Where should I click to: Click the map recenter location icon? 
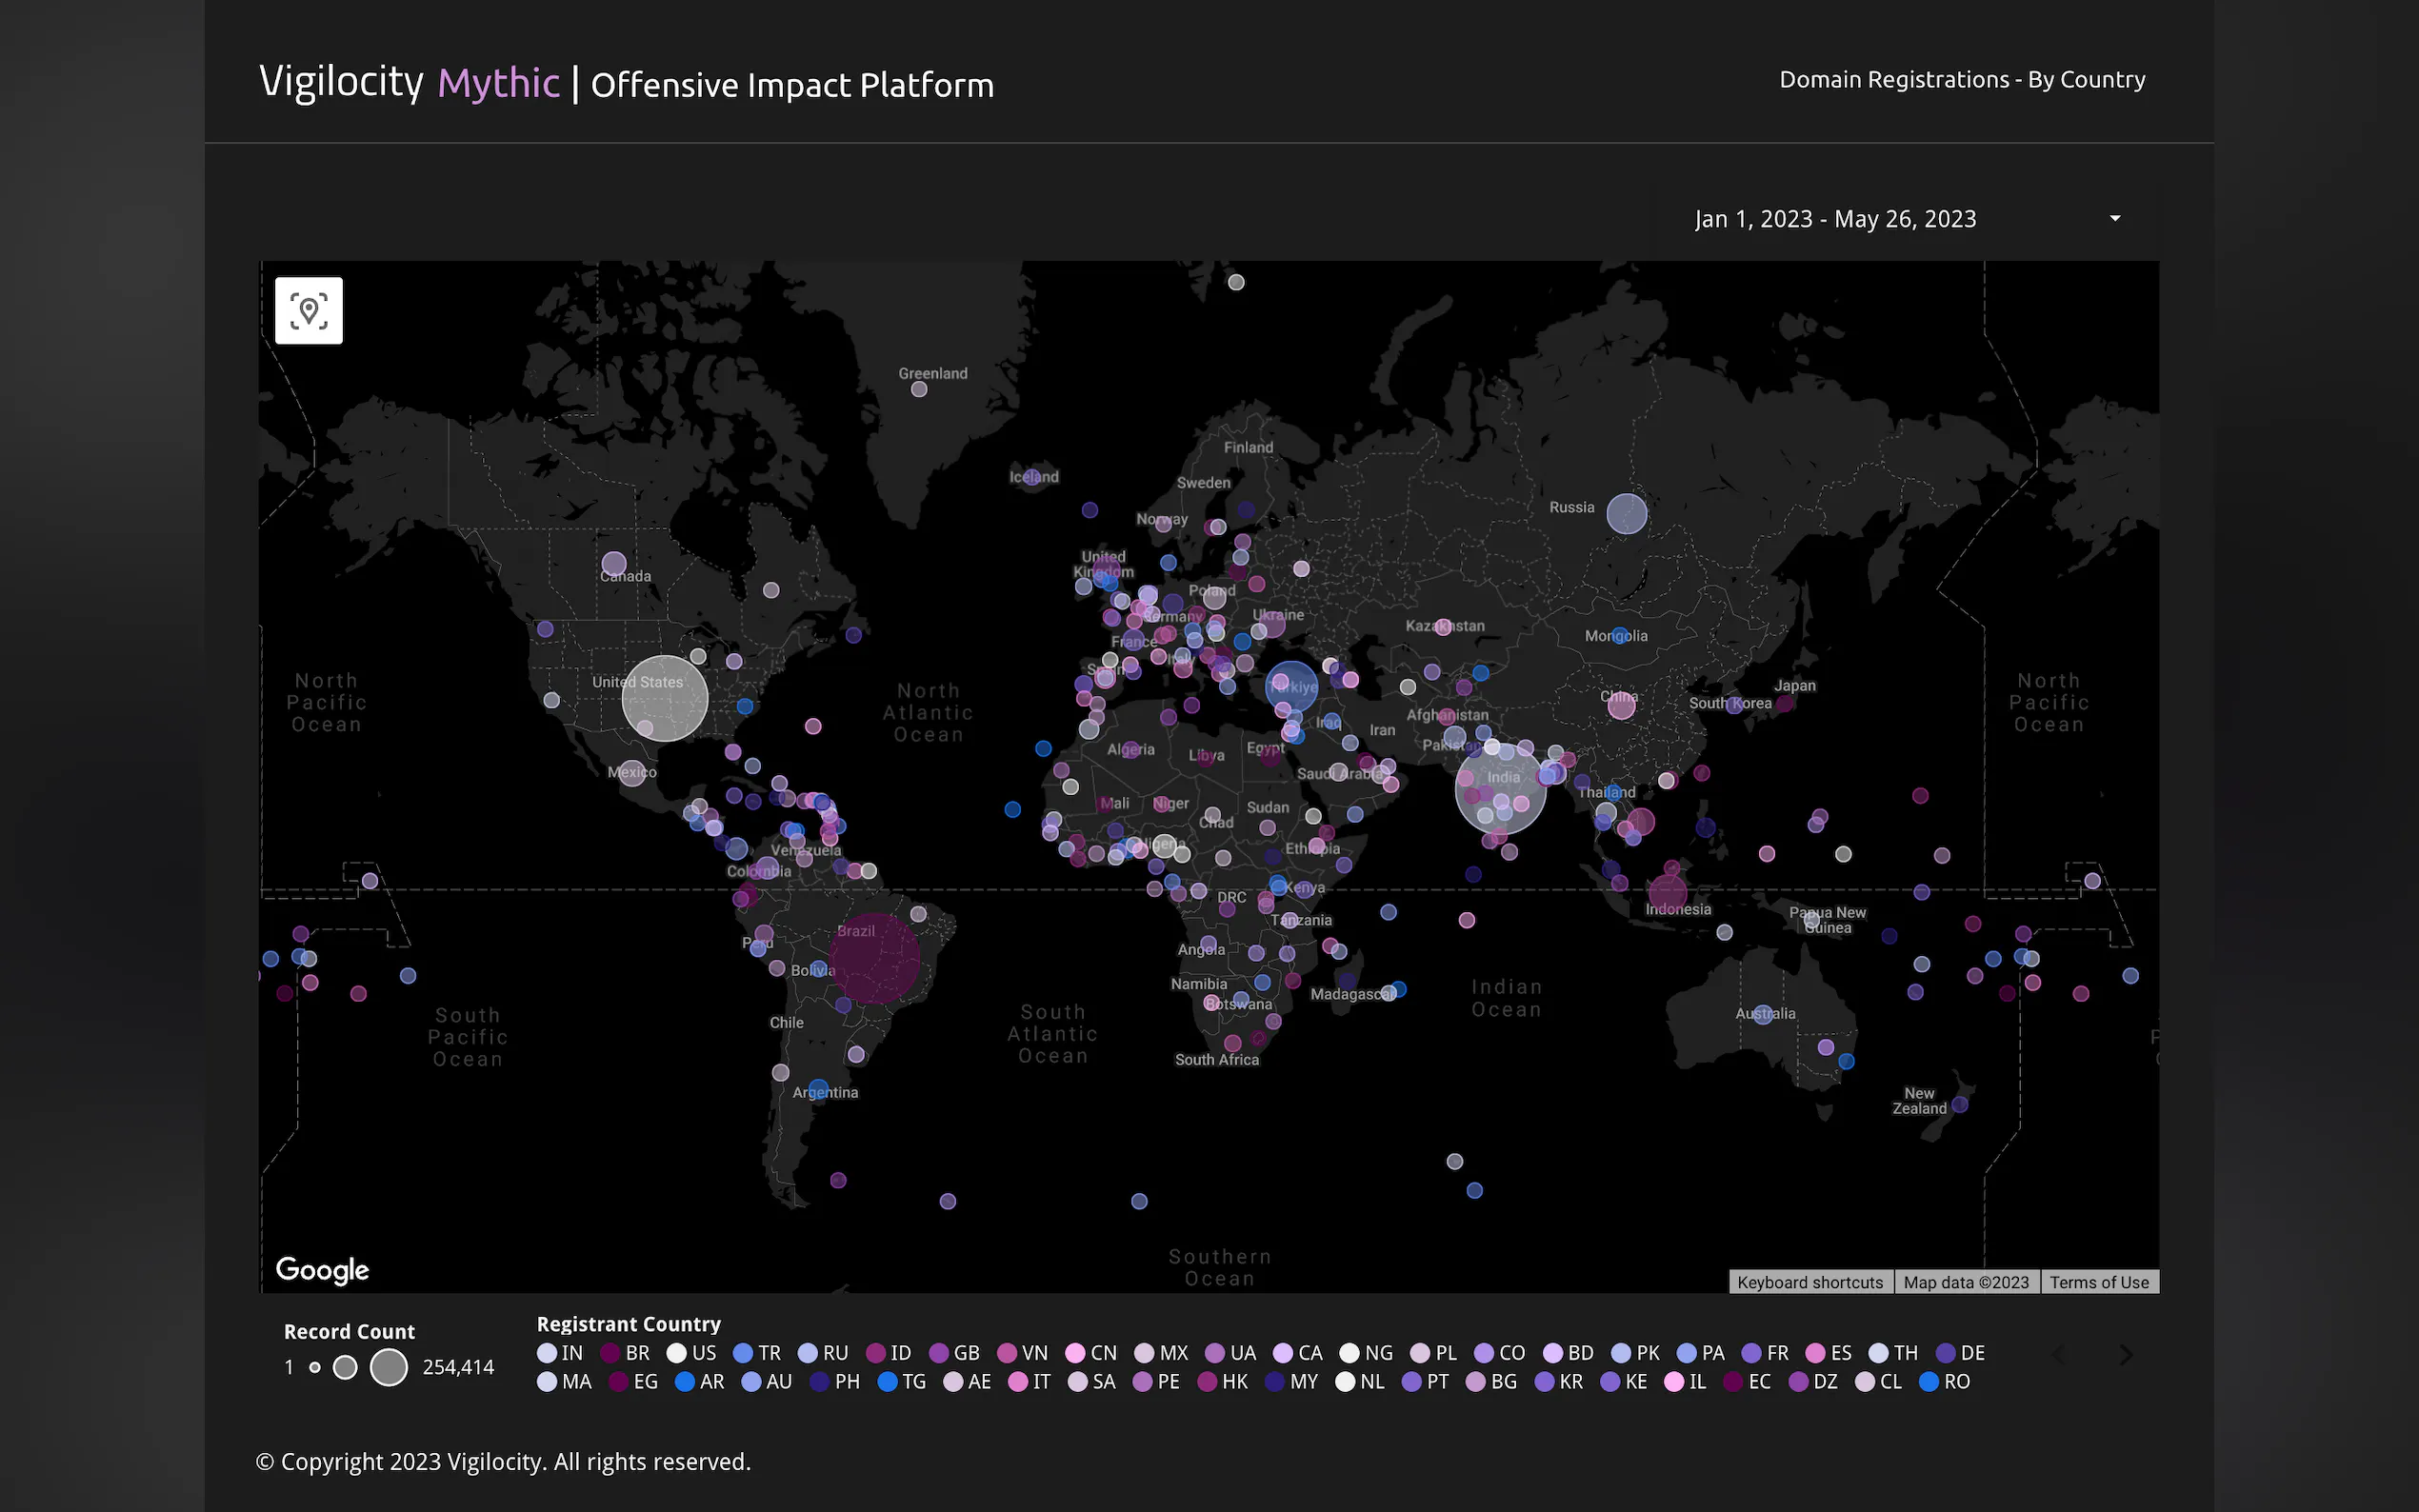coord(309,311)
